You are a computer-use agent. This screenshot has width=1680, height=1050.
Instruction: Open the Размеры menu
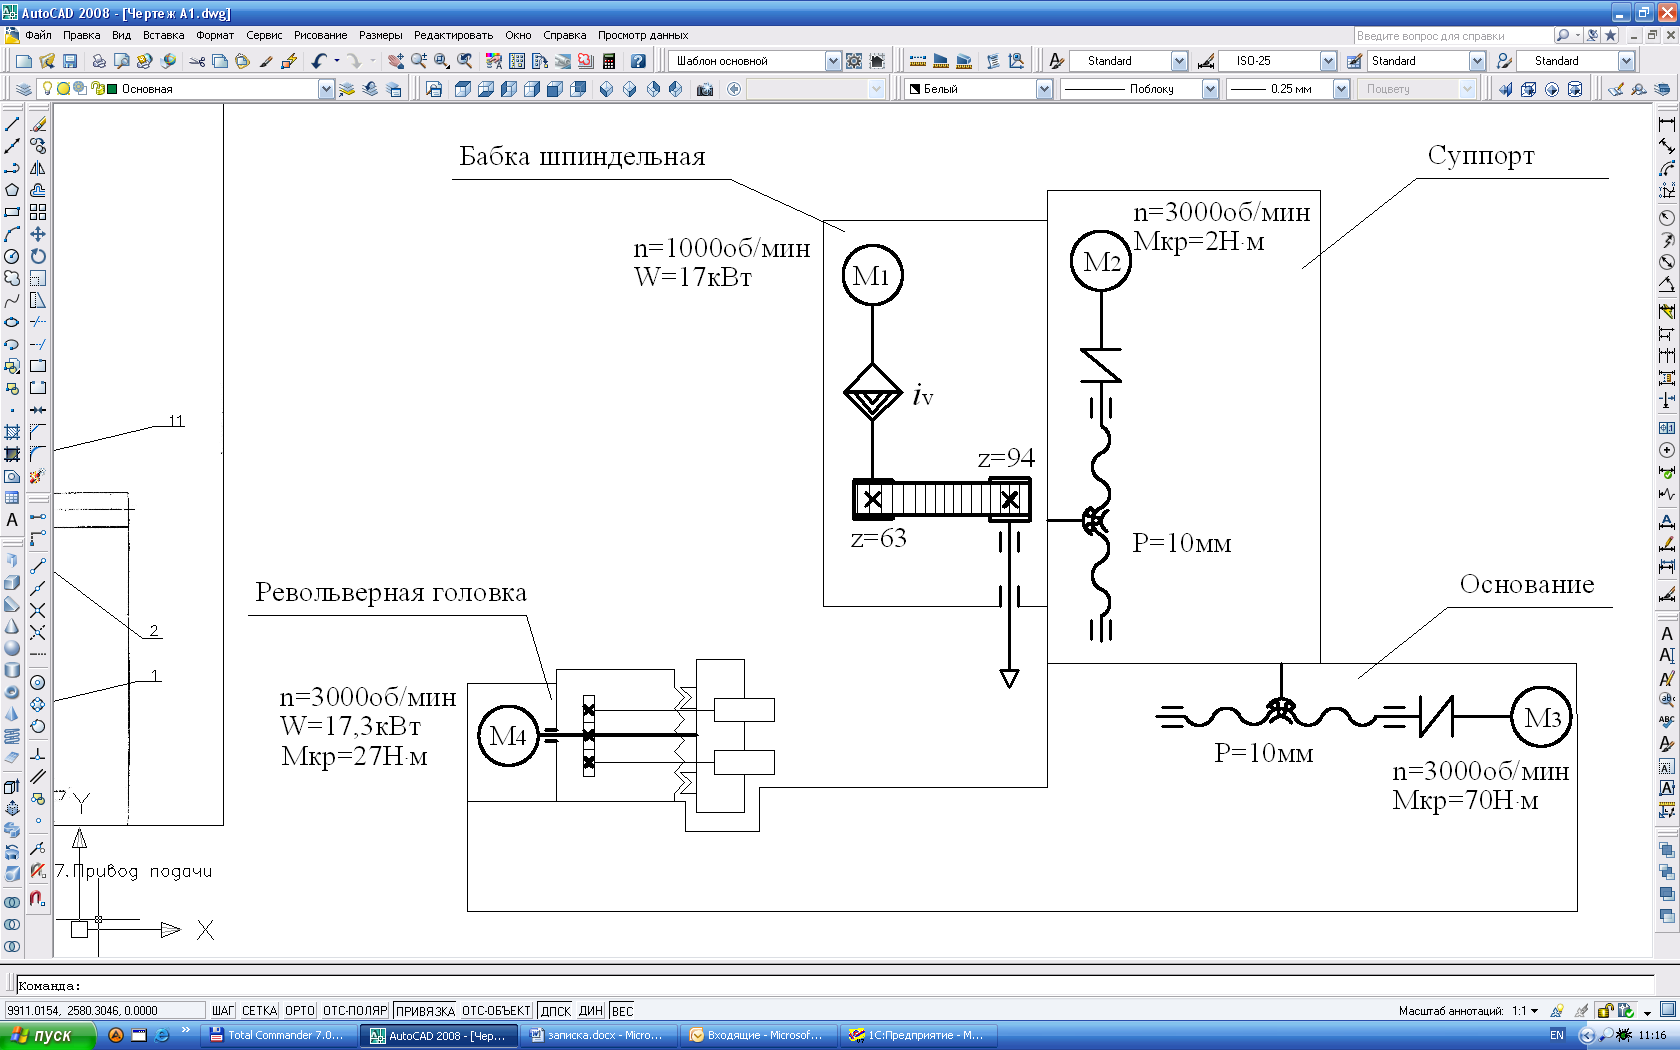(380, 35)
